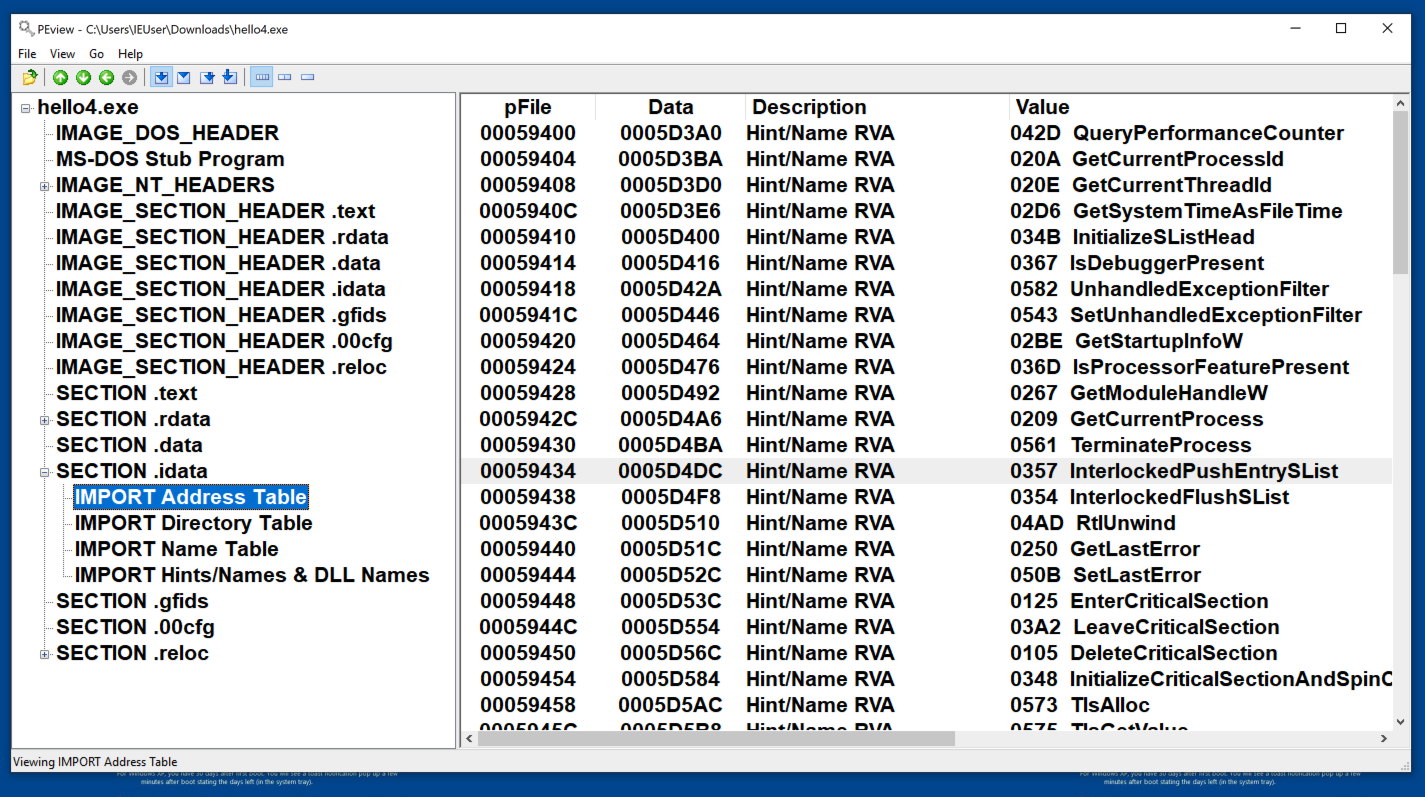Image resolution: width=1425 pixels, height=797 pixels.
Task: Click the status bar text Viewing IMPORT Address Table
Action: 95,762
